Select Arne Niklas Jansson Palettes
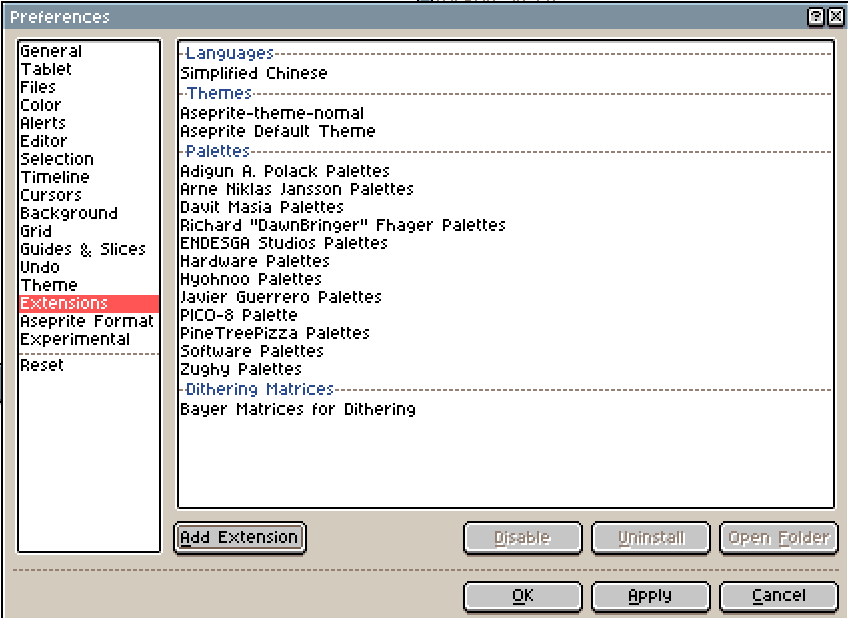This screenshot has width=848, height=618. coord(506,189)
